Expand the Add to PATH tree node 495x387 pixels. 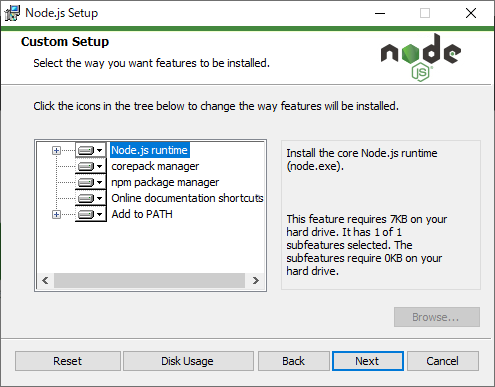point(56,214)
